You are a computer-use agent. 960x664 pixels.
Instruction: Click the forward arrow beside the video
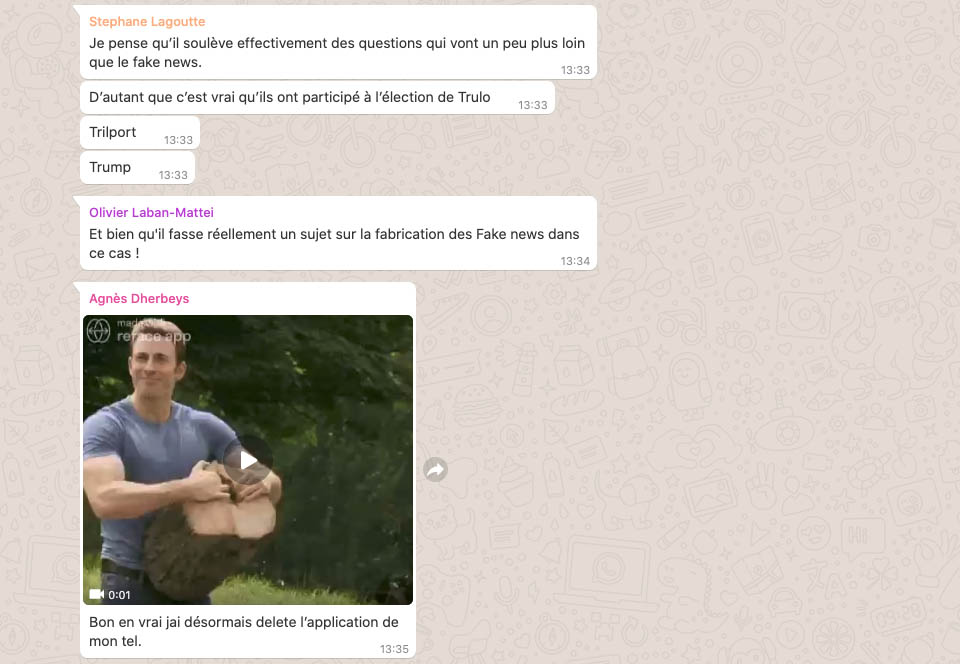(x=435, y=469)
